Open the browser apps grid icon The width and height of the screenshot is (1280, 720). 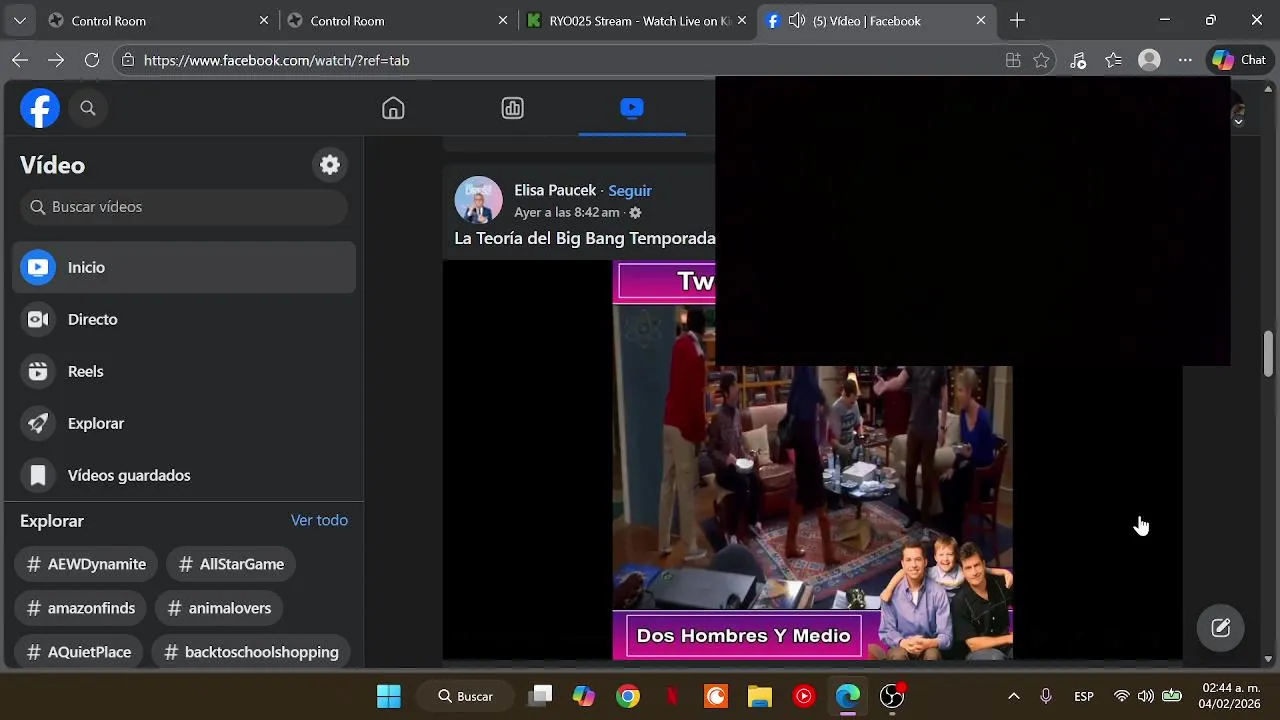click(x=1013, y=60)
